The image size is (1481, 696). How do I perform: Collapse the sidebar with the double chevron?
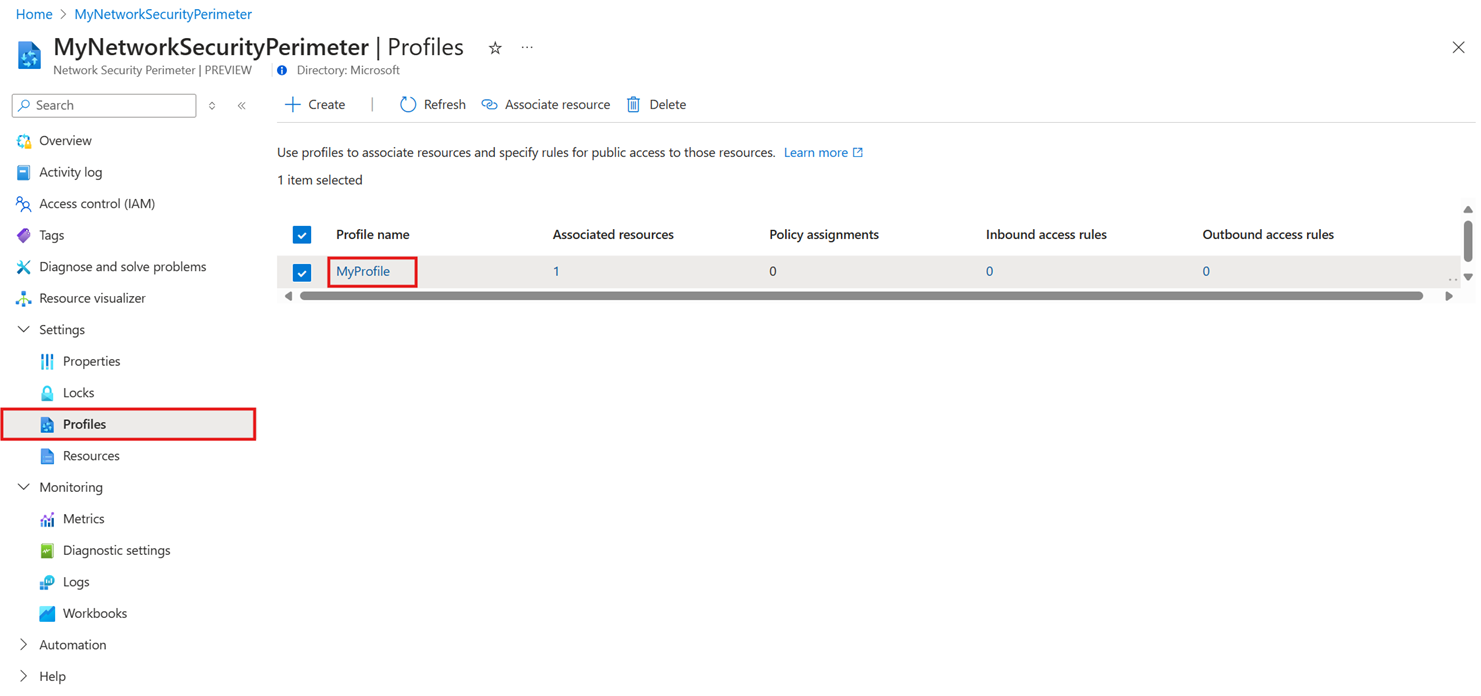241,105
